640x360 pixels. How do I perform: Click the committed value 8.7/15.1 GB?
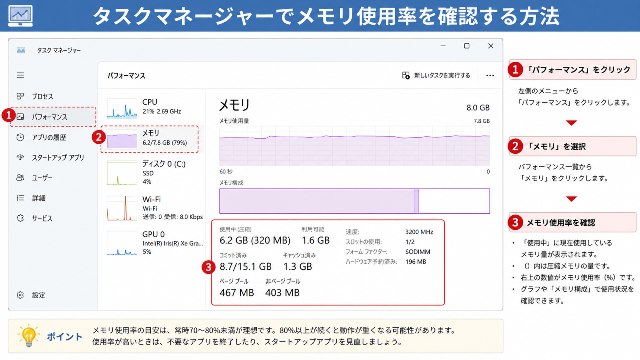tap(245, 267)
